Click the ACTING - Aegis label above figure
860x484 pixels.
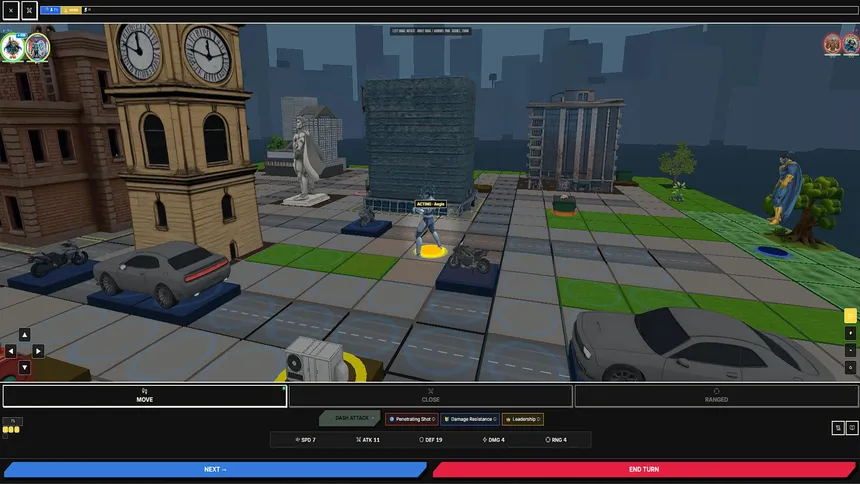pos(431,204)
